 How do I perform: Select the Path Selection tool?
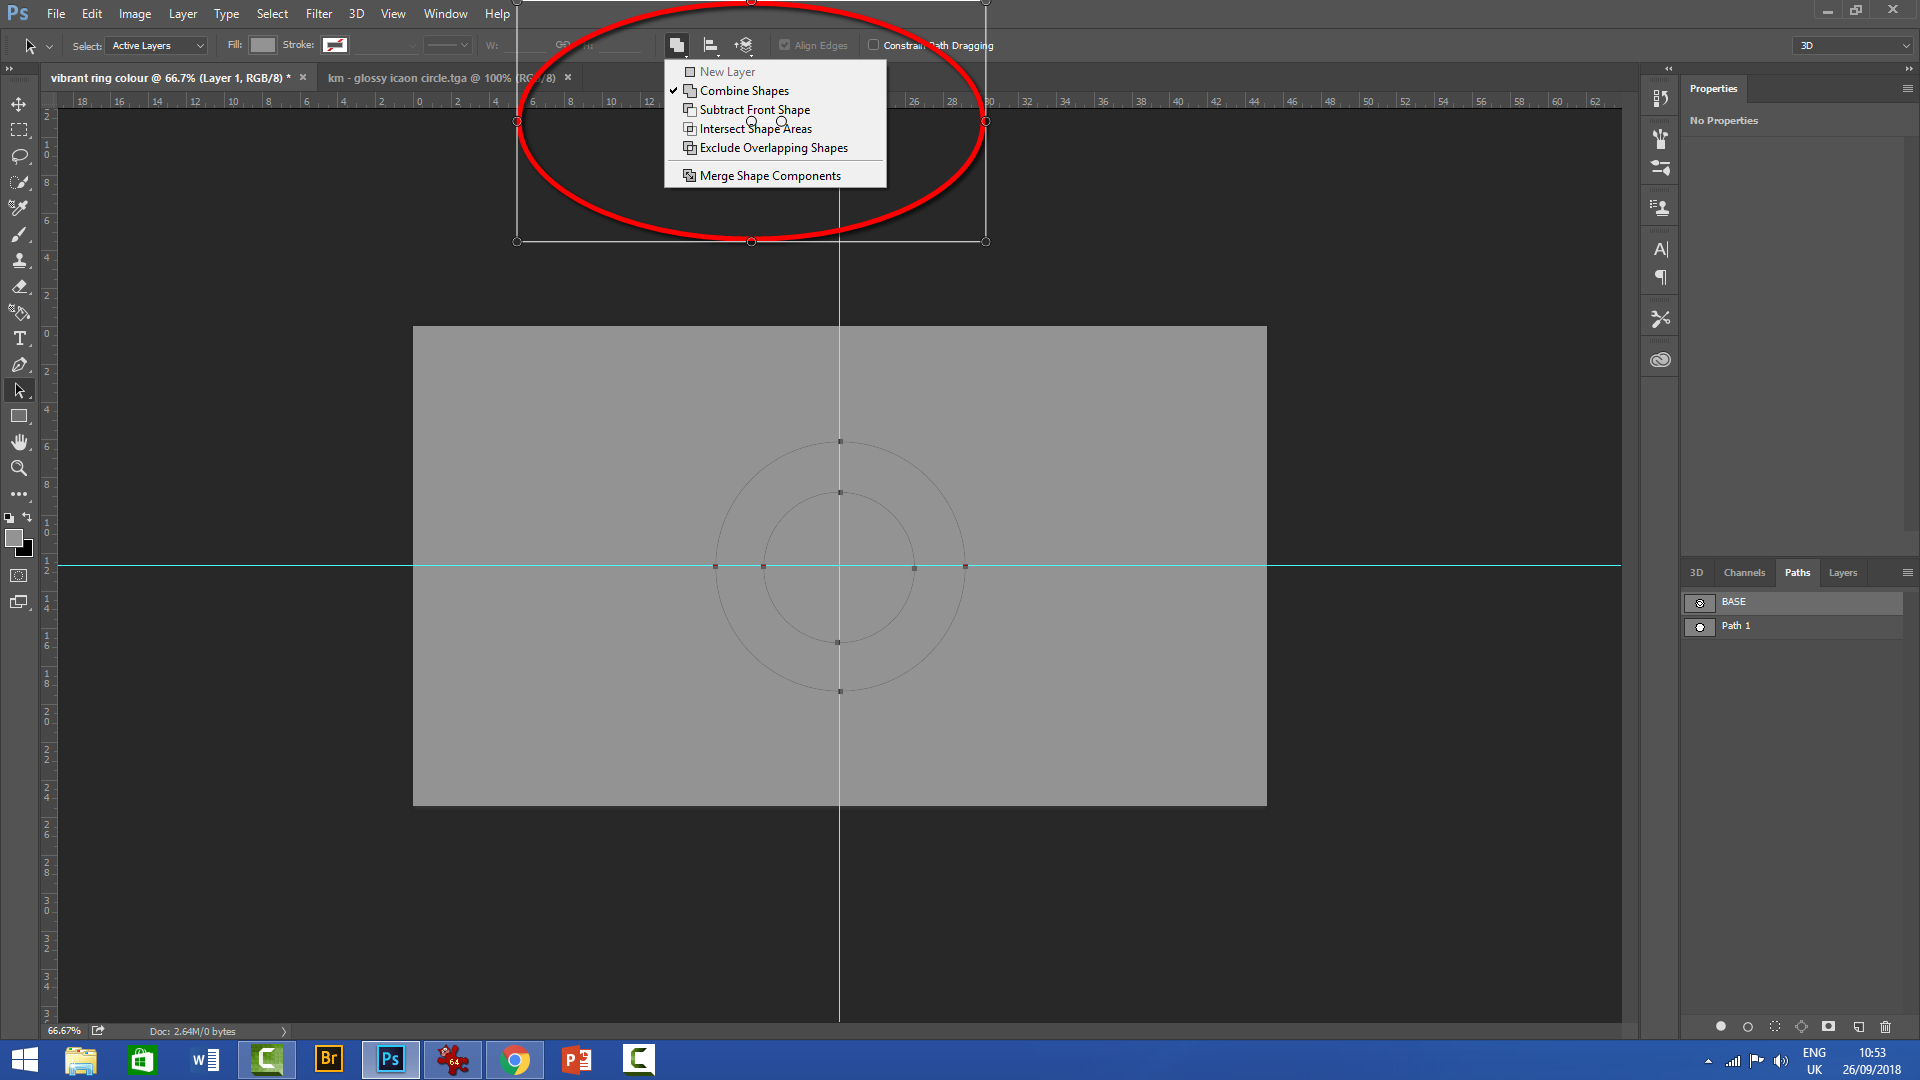(x=19, y=390)
